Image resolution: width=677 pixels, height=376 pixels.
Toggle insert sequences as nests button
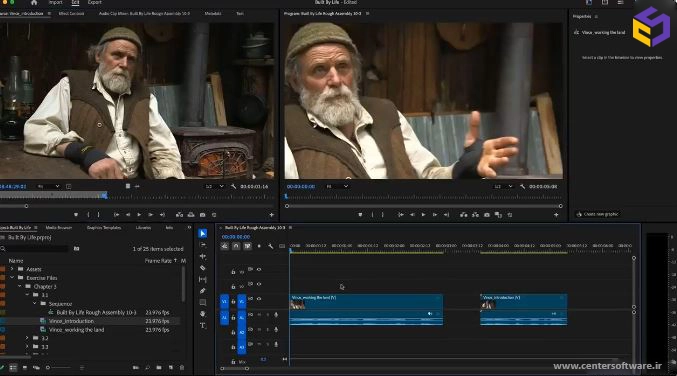pyautogui.click(x=225, y=246)
